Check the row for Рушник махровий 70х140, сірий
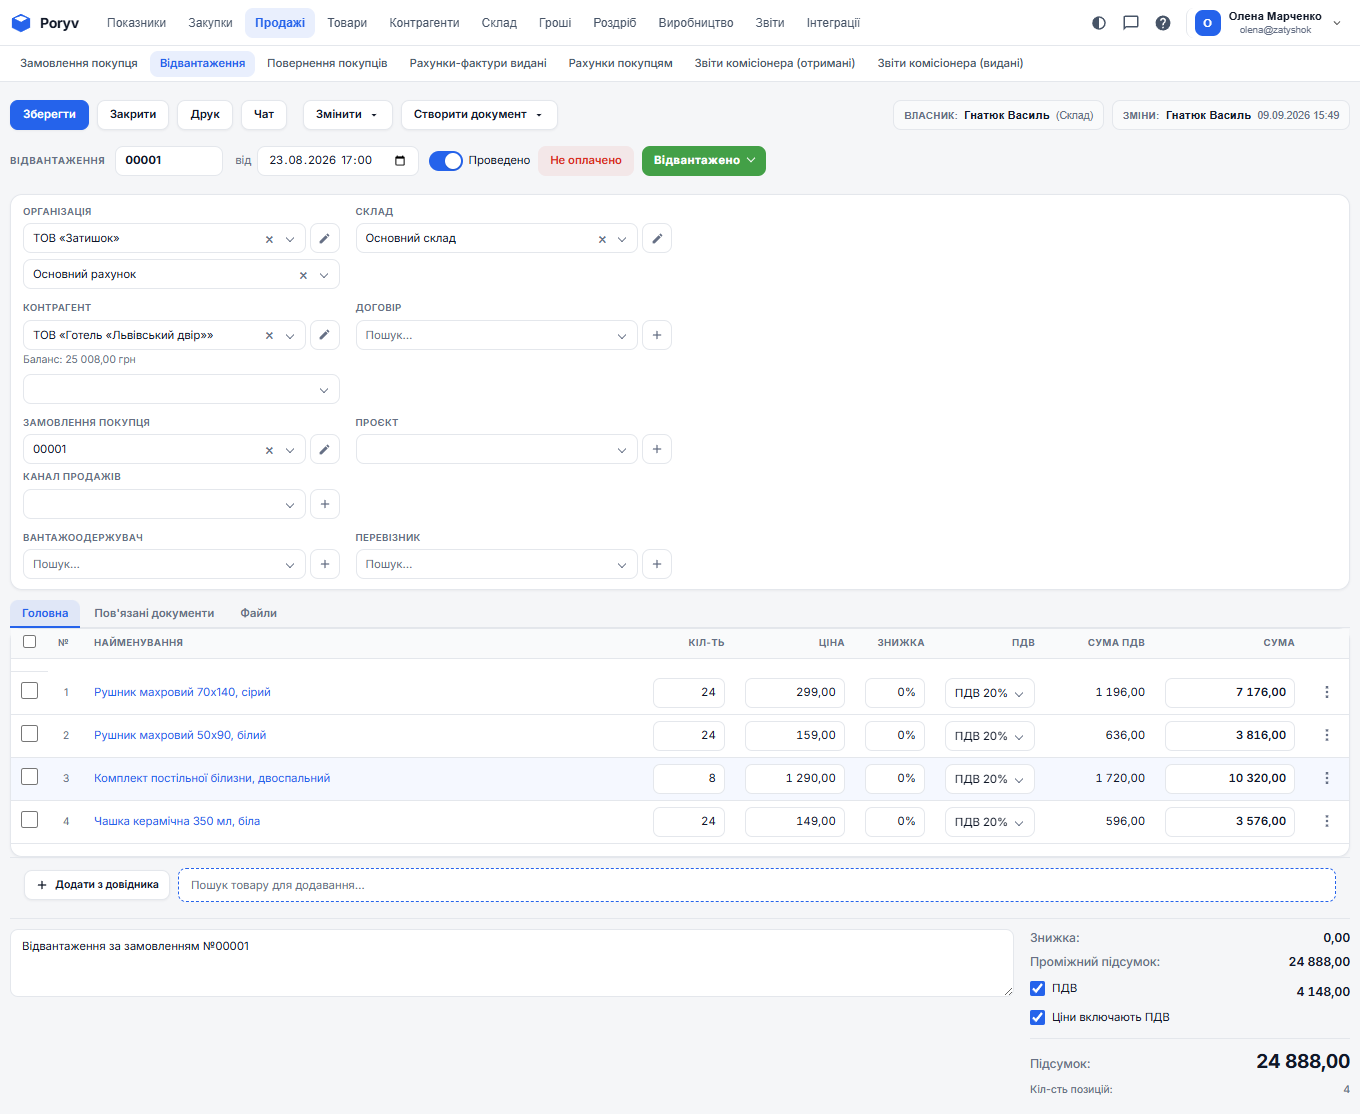 [30, 691]
